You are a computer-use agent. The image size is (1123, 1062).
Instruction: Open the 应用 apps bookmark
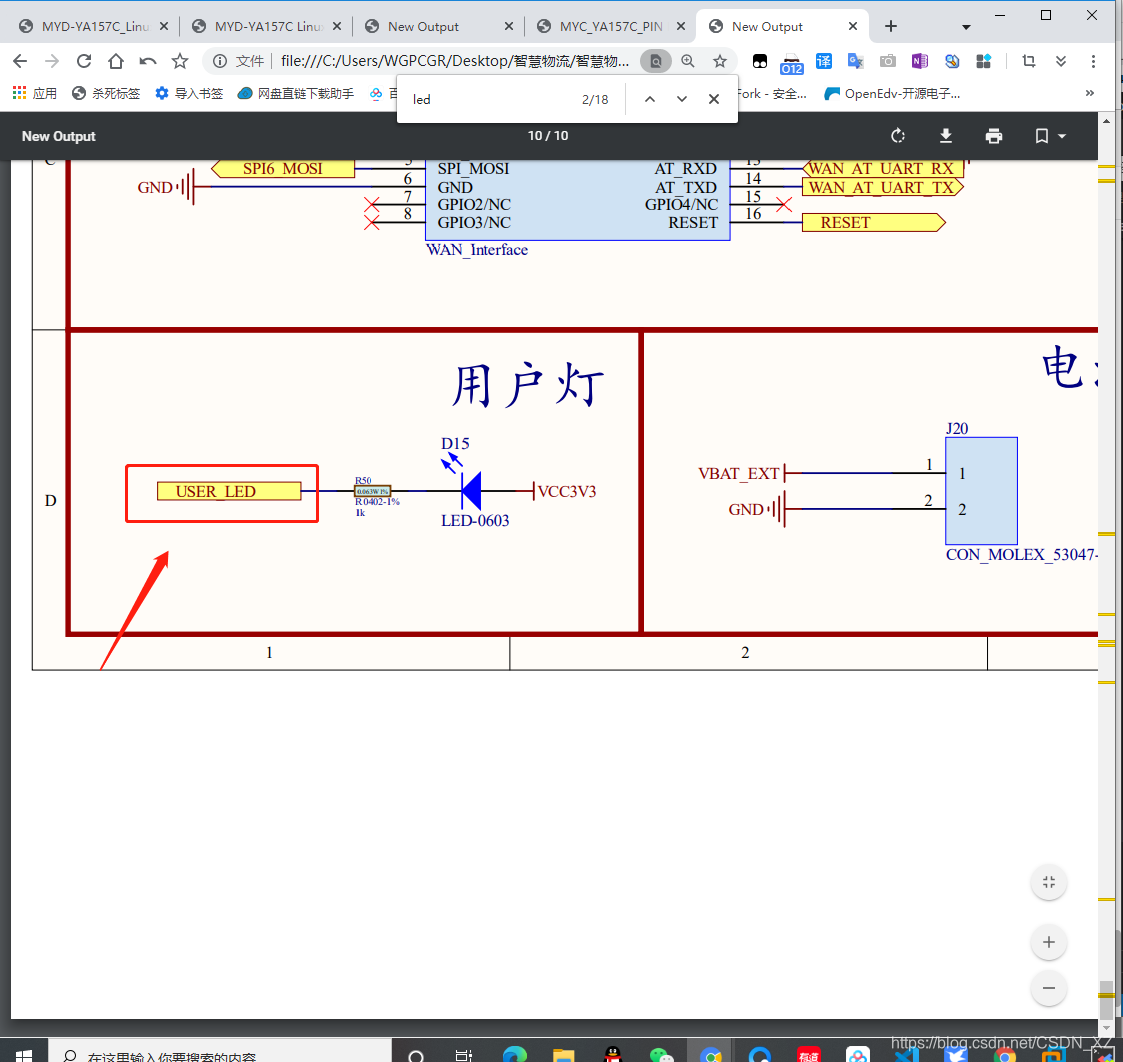[35, 93]
